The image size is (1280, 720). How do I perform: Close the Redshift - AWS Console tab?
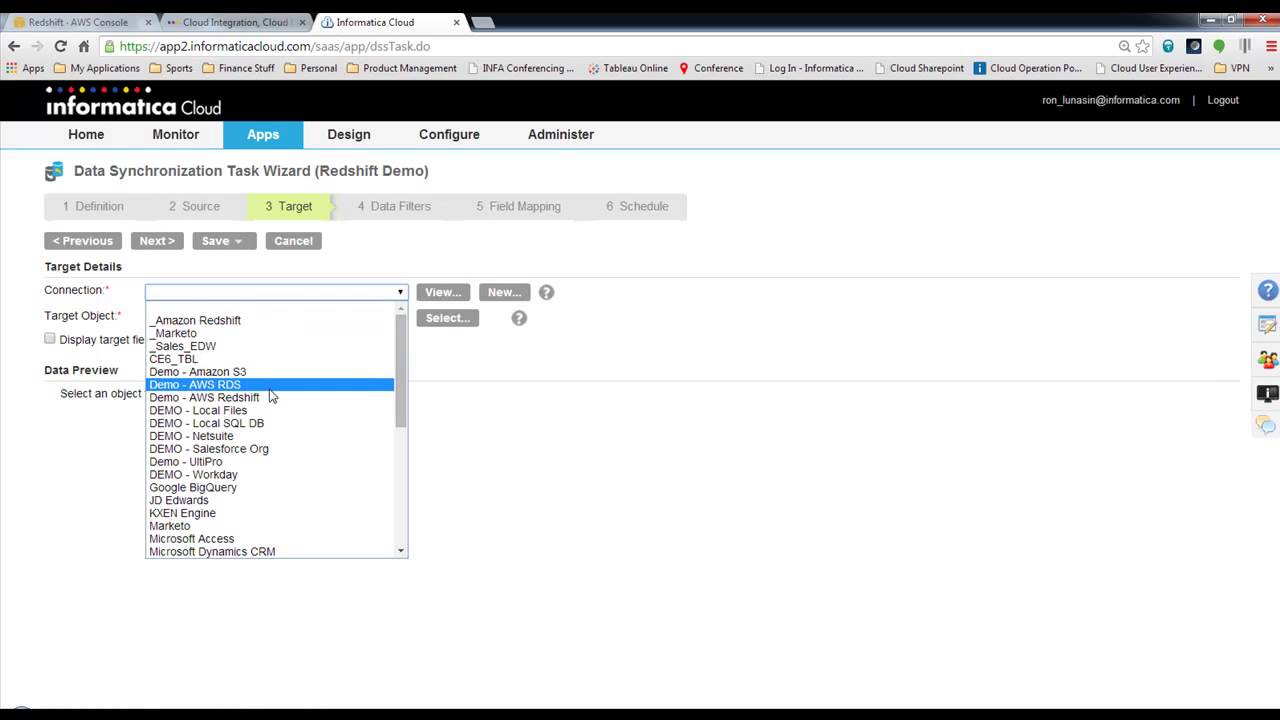(149, 22)
